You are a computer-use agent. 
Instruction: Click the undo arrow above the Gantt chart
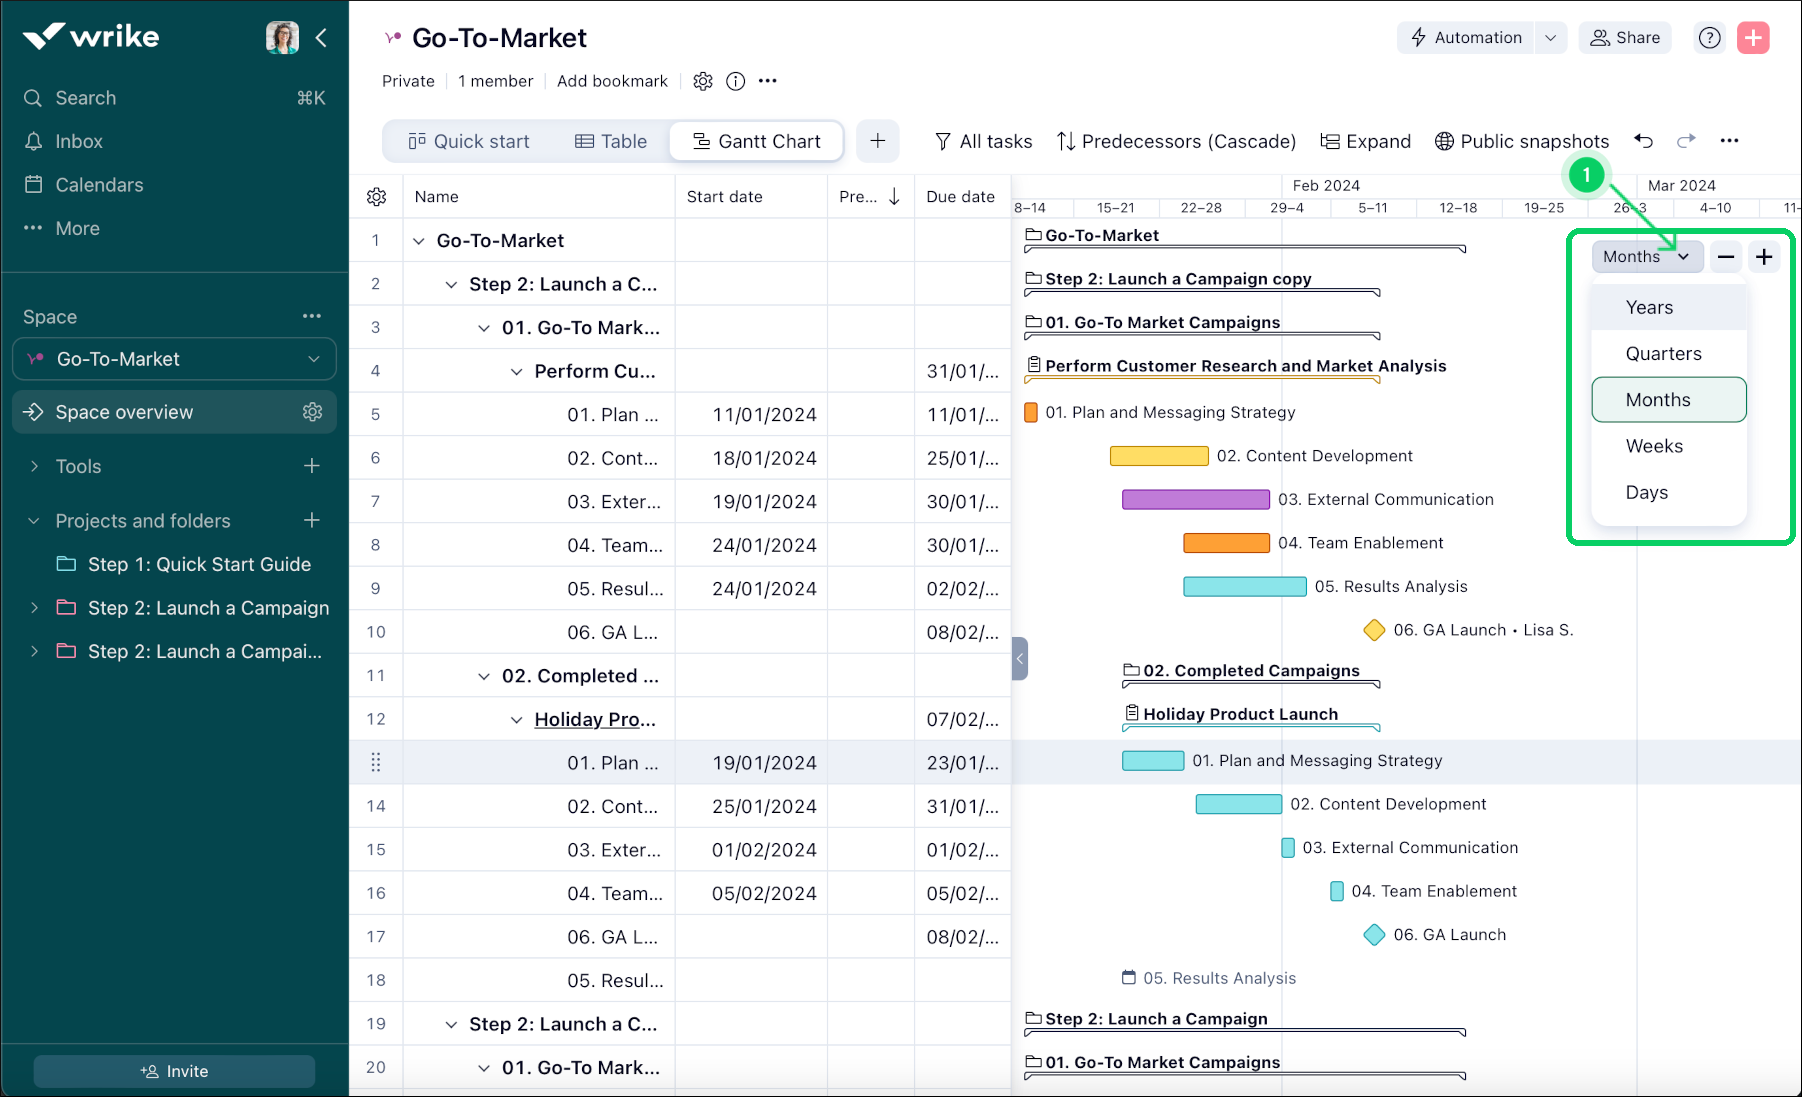pos(1643,141)
